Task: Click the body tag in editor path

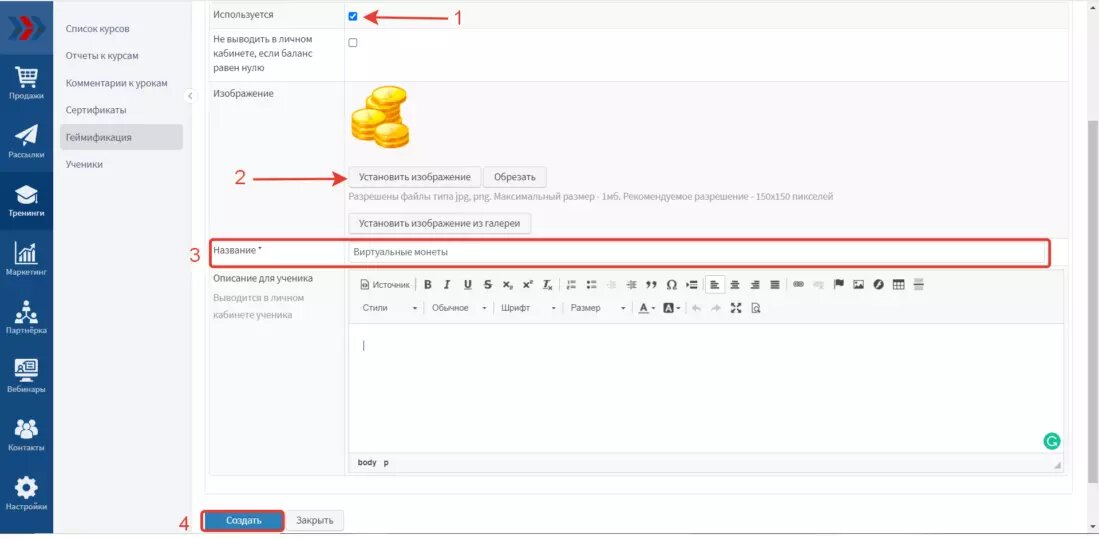Action: 367,463
